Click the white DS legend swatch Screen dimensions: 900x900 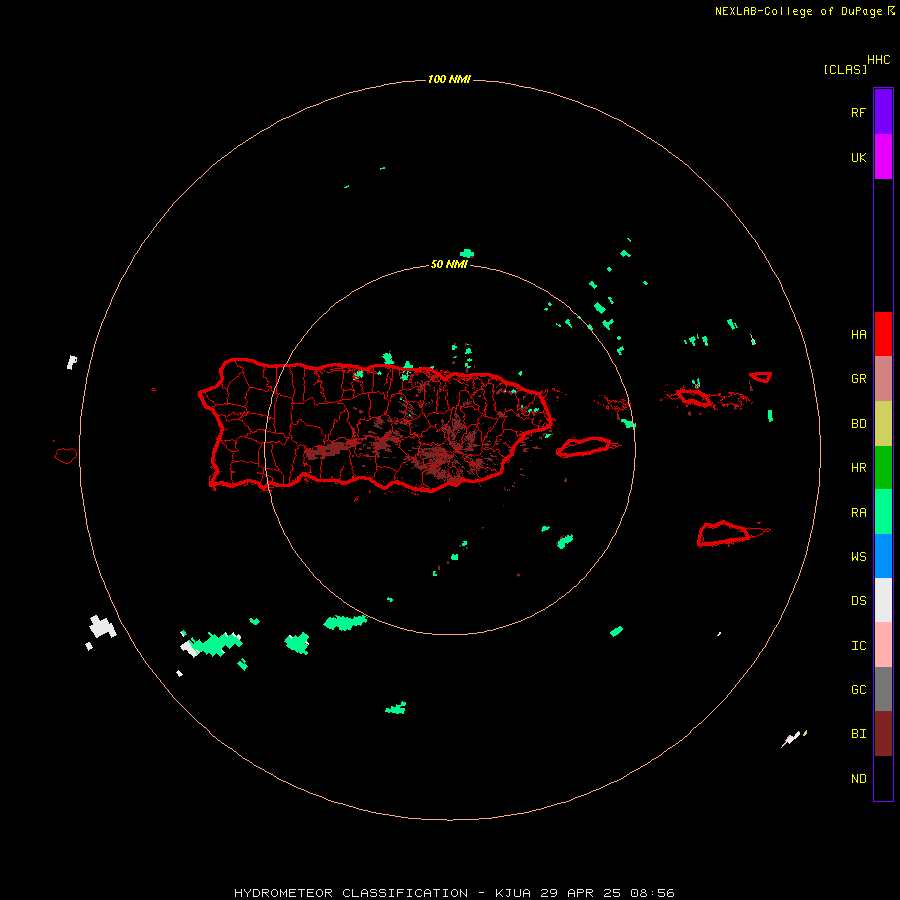(883, 600)
